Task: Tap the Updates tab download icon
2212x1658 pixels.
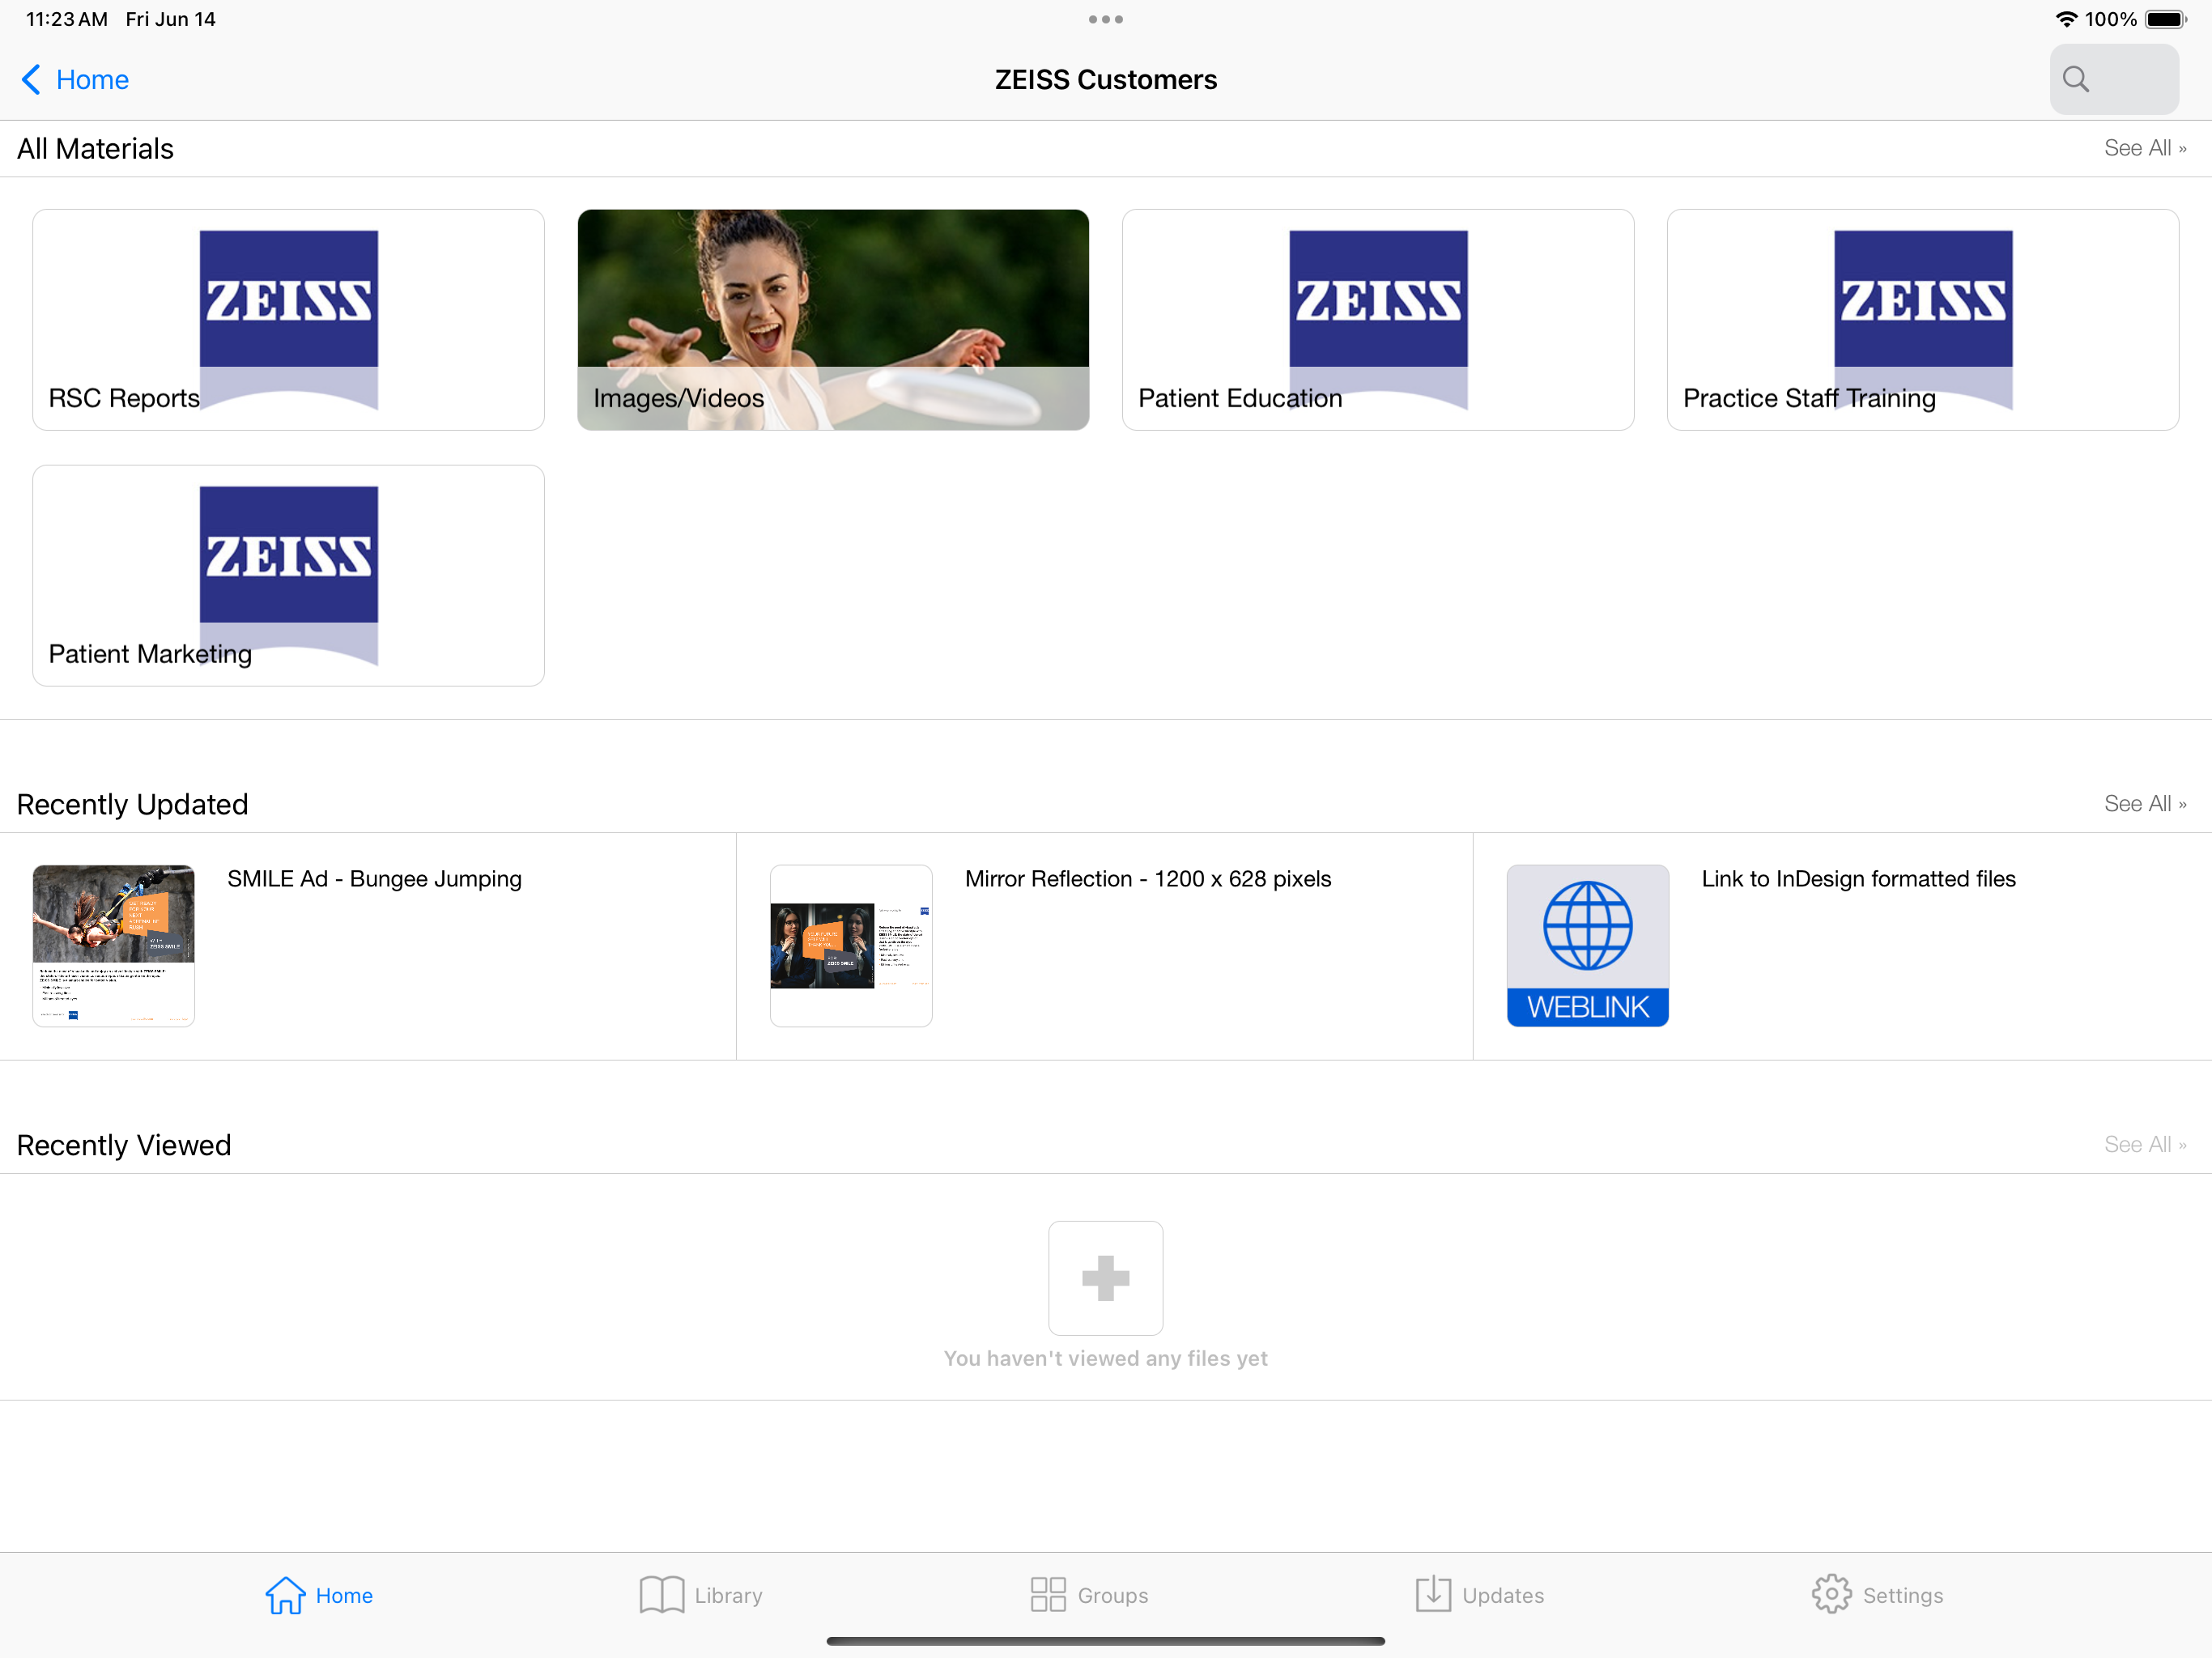Action: click(1433, 1594)
